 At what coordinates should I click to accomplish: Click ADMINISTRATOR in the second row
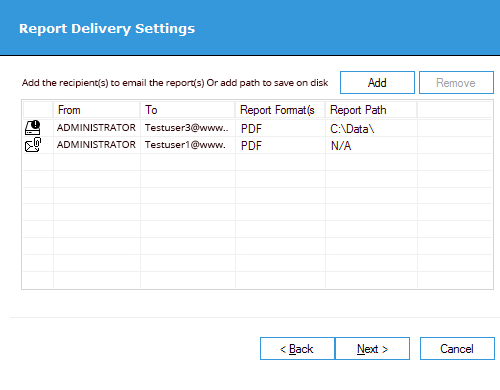click(x=96, y=145)
